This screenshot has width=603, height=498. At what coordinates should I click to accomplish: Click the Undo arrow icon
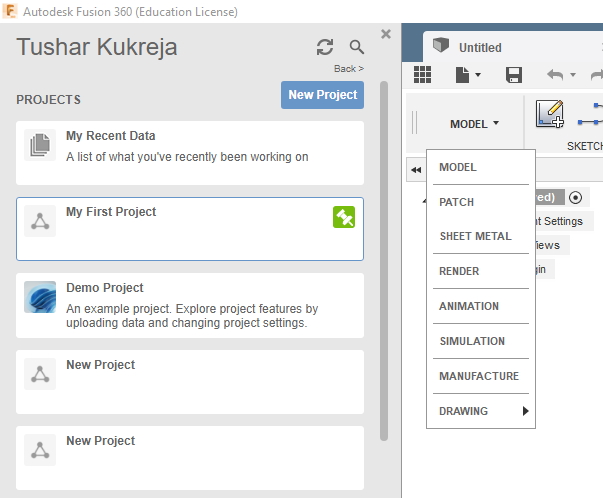[x=556, y=75]
